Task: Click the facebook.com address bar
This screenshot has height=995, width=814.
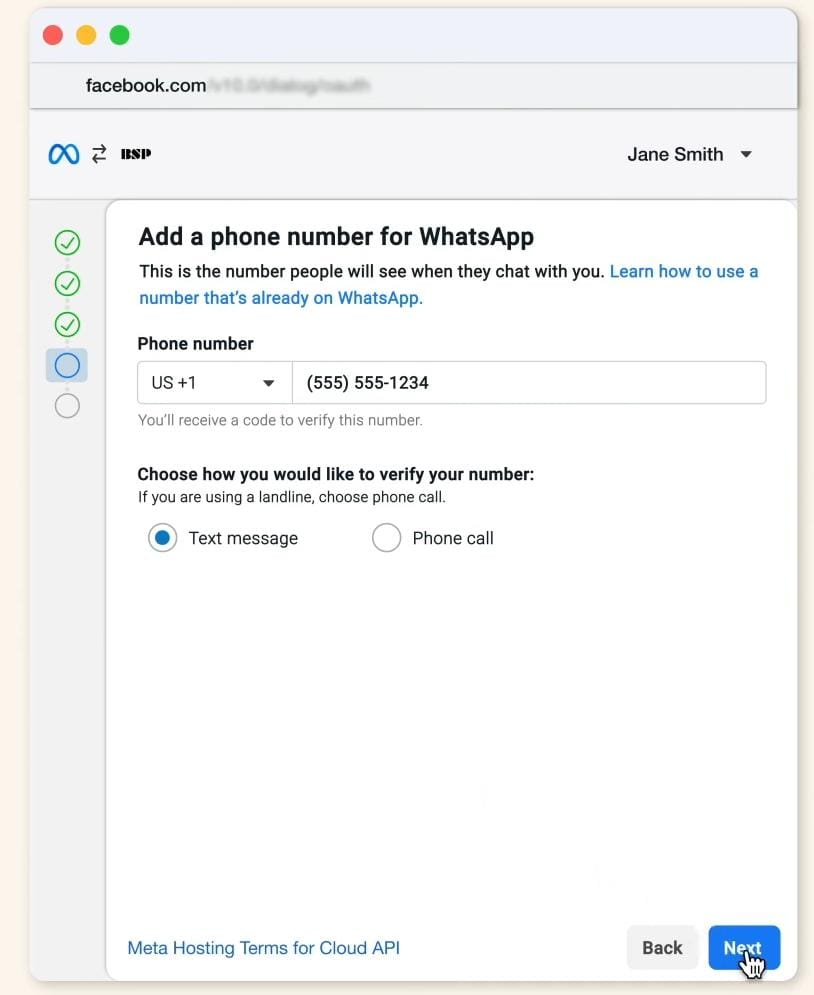Action: click(412, 86)
